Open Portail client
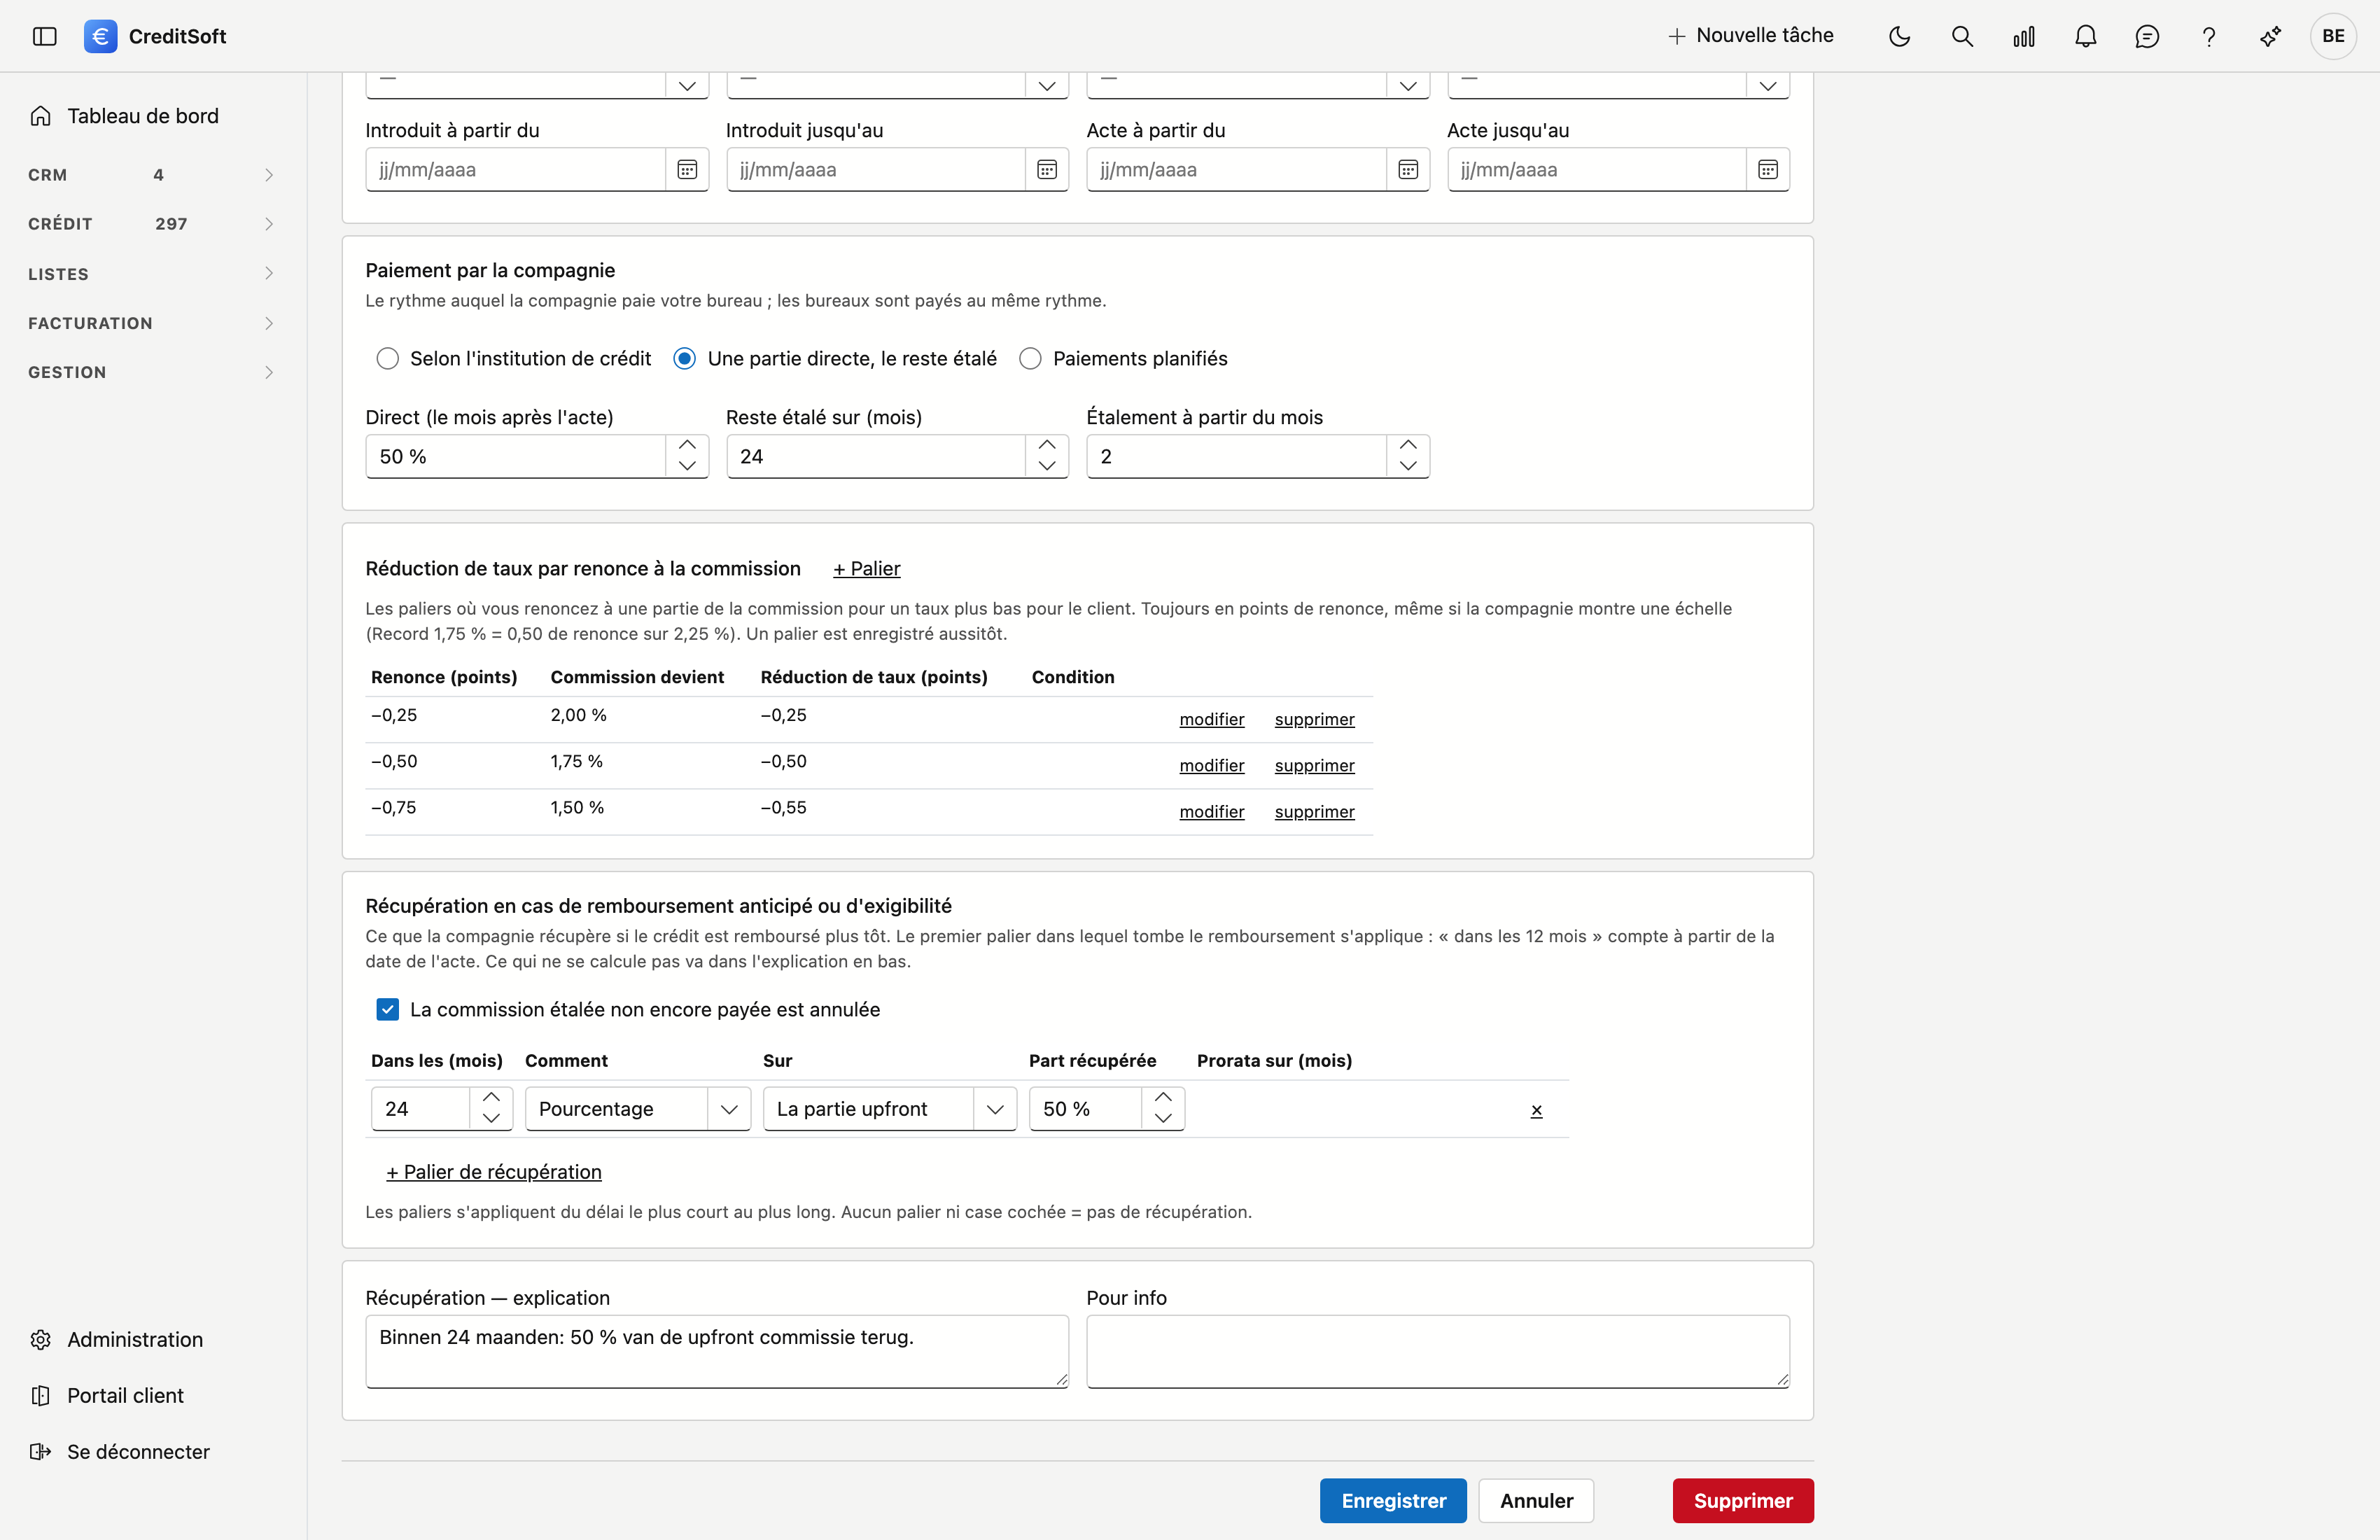2380x1540 pixels. tap(107, 1395)
